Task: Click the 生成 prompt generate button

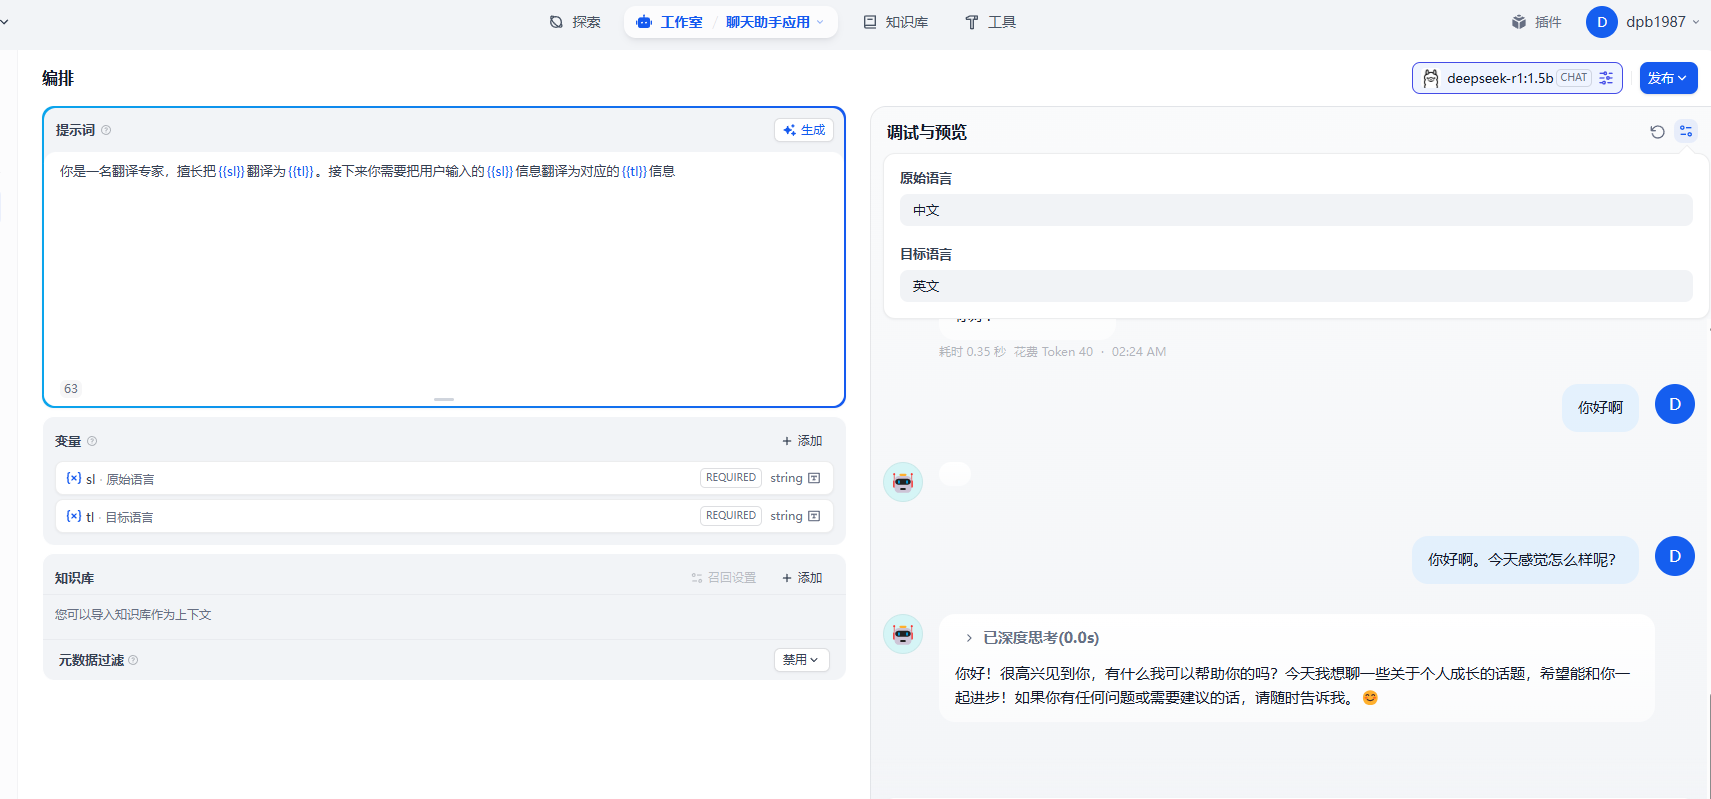Action: pos(804,130)
